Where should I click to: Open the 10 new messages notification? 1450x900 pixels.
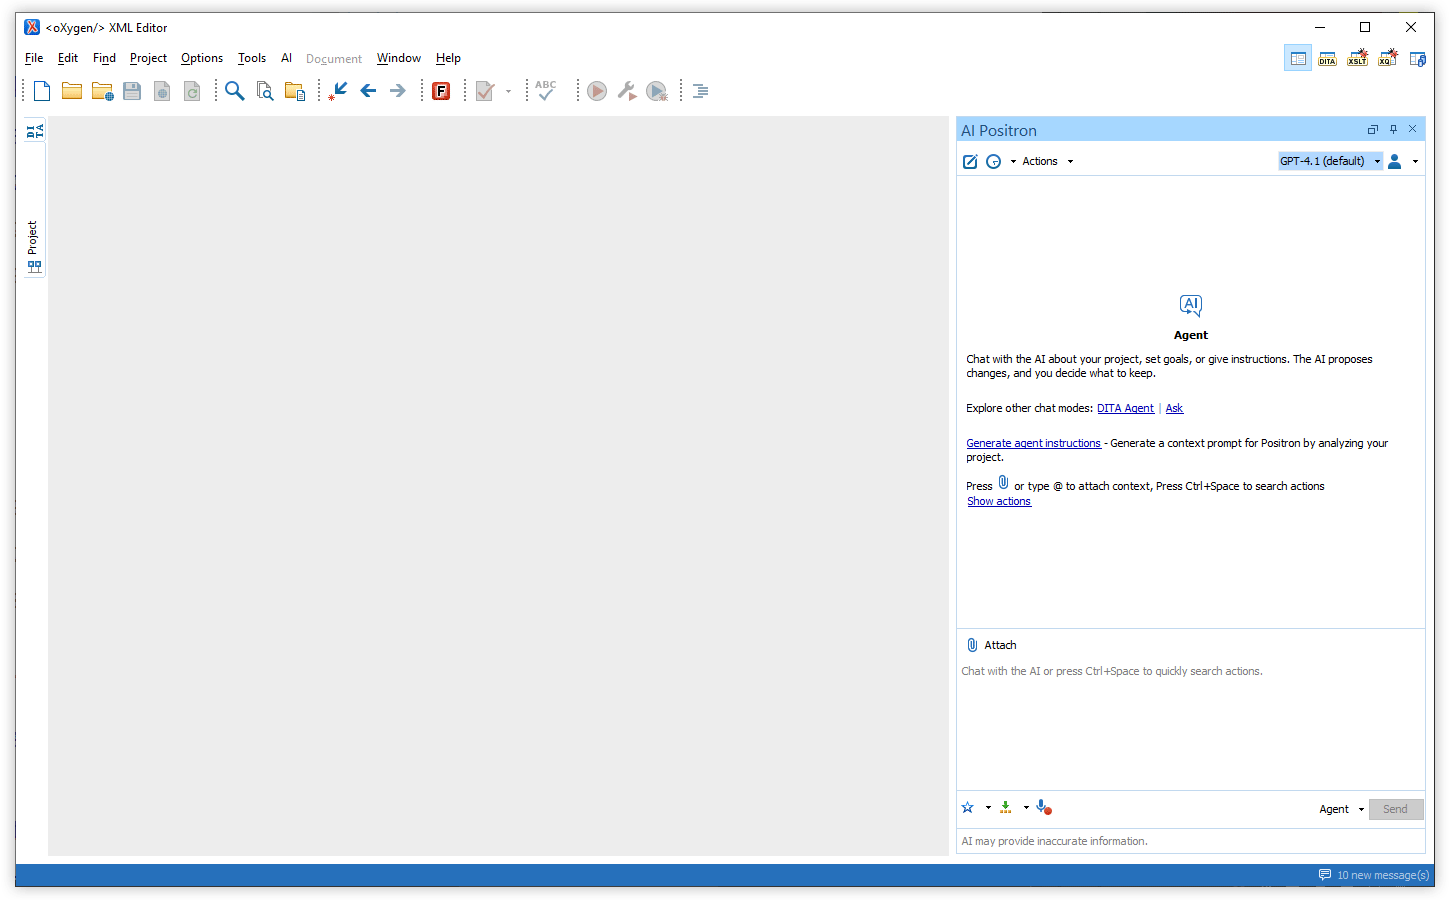click(1375, 875)
